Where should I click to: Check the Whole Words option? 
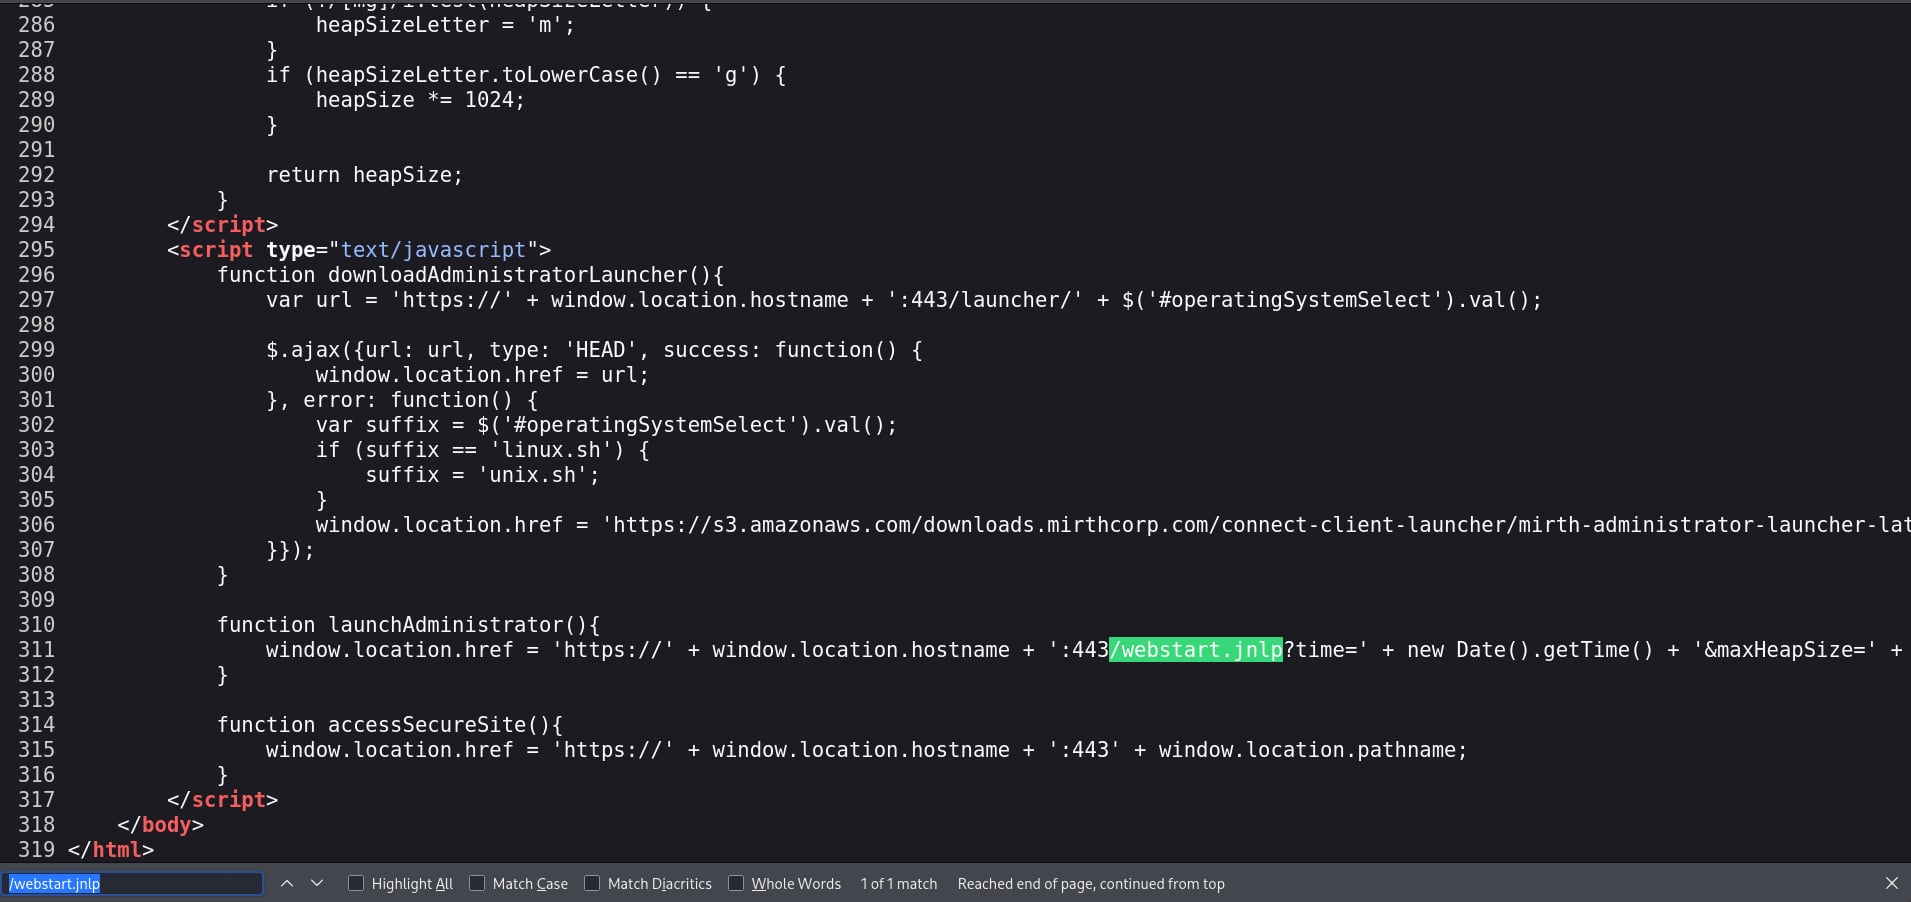736,883
